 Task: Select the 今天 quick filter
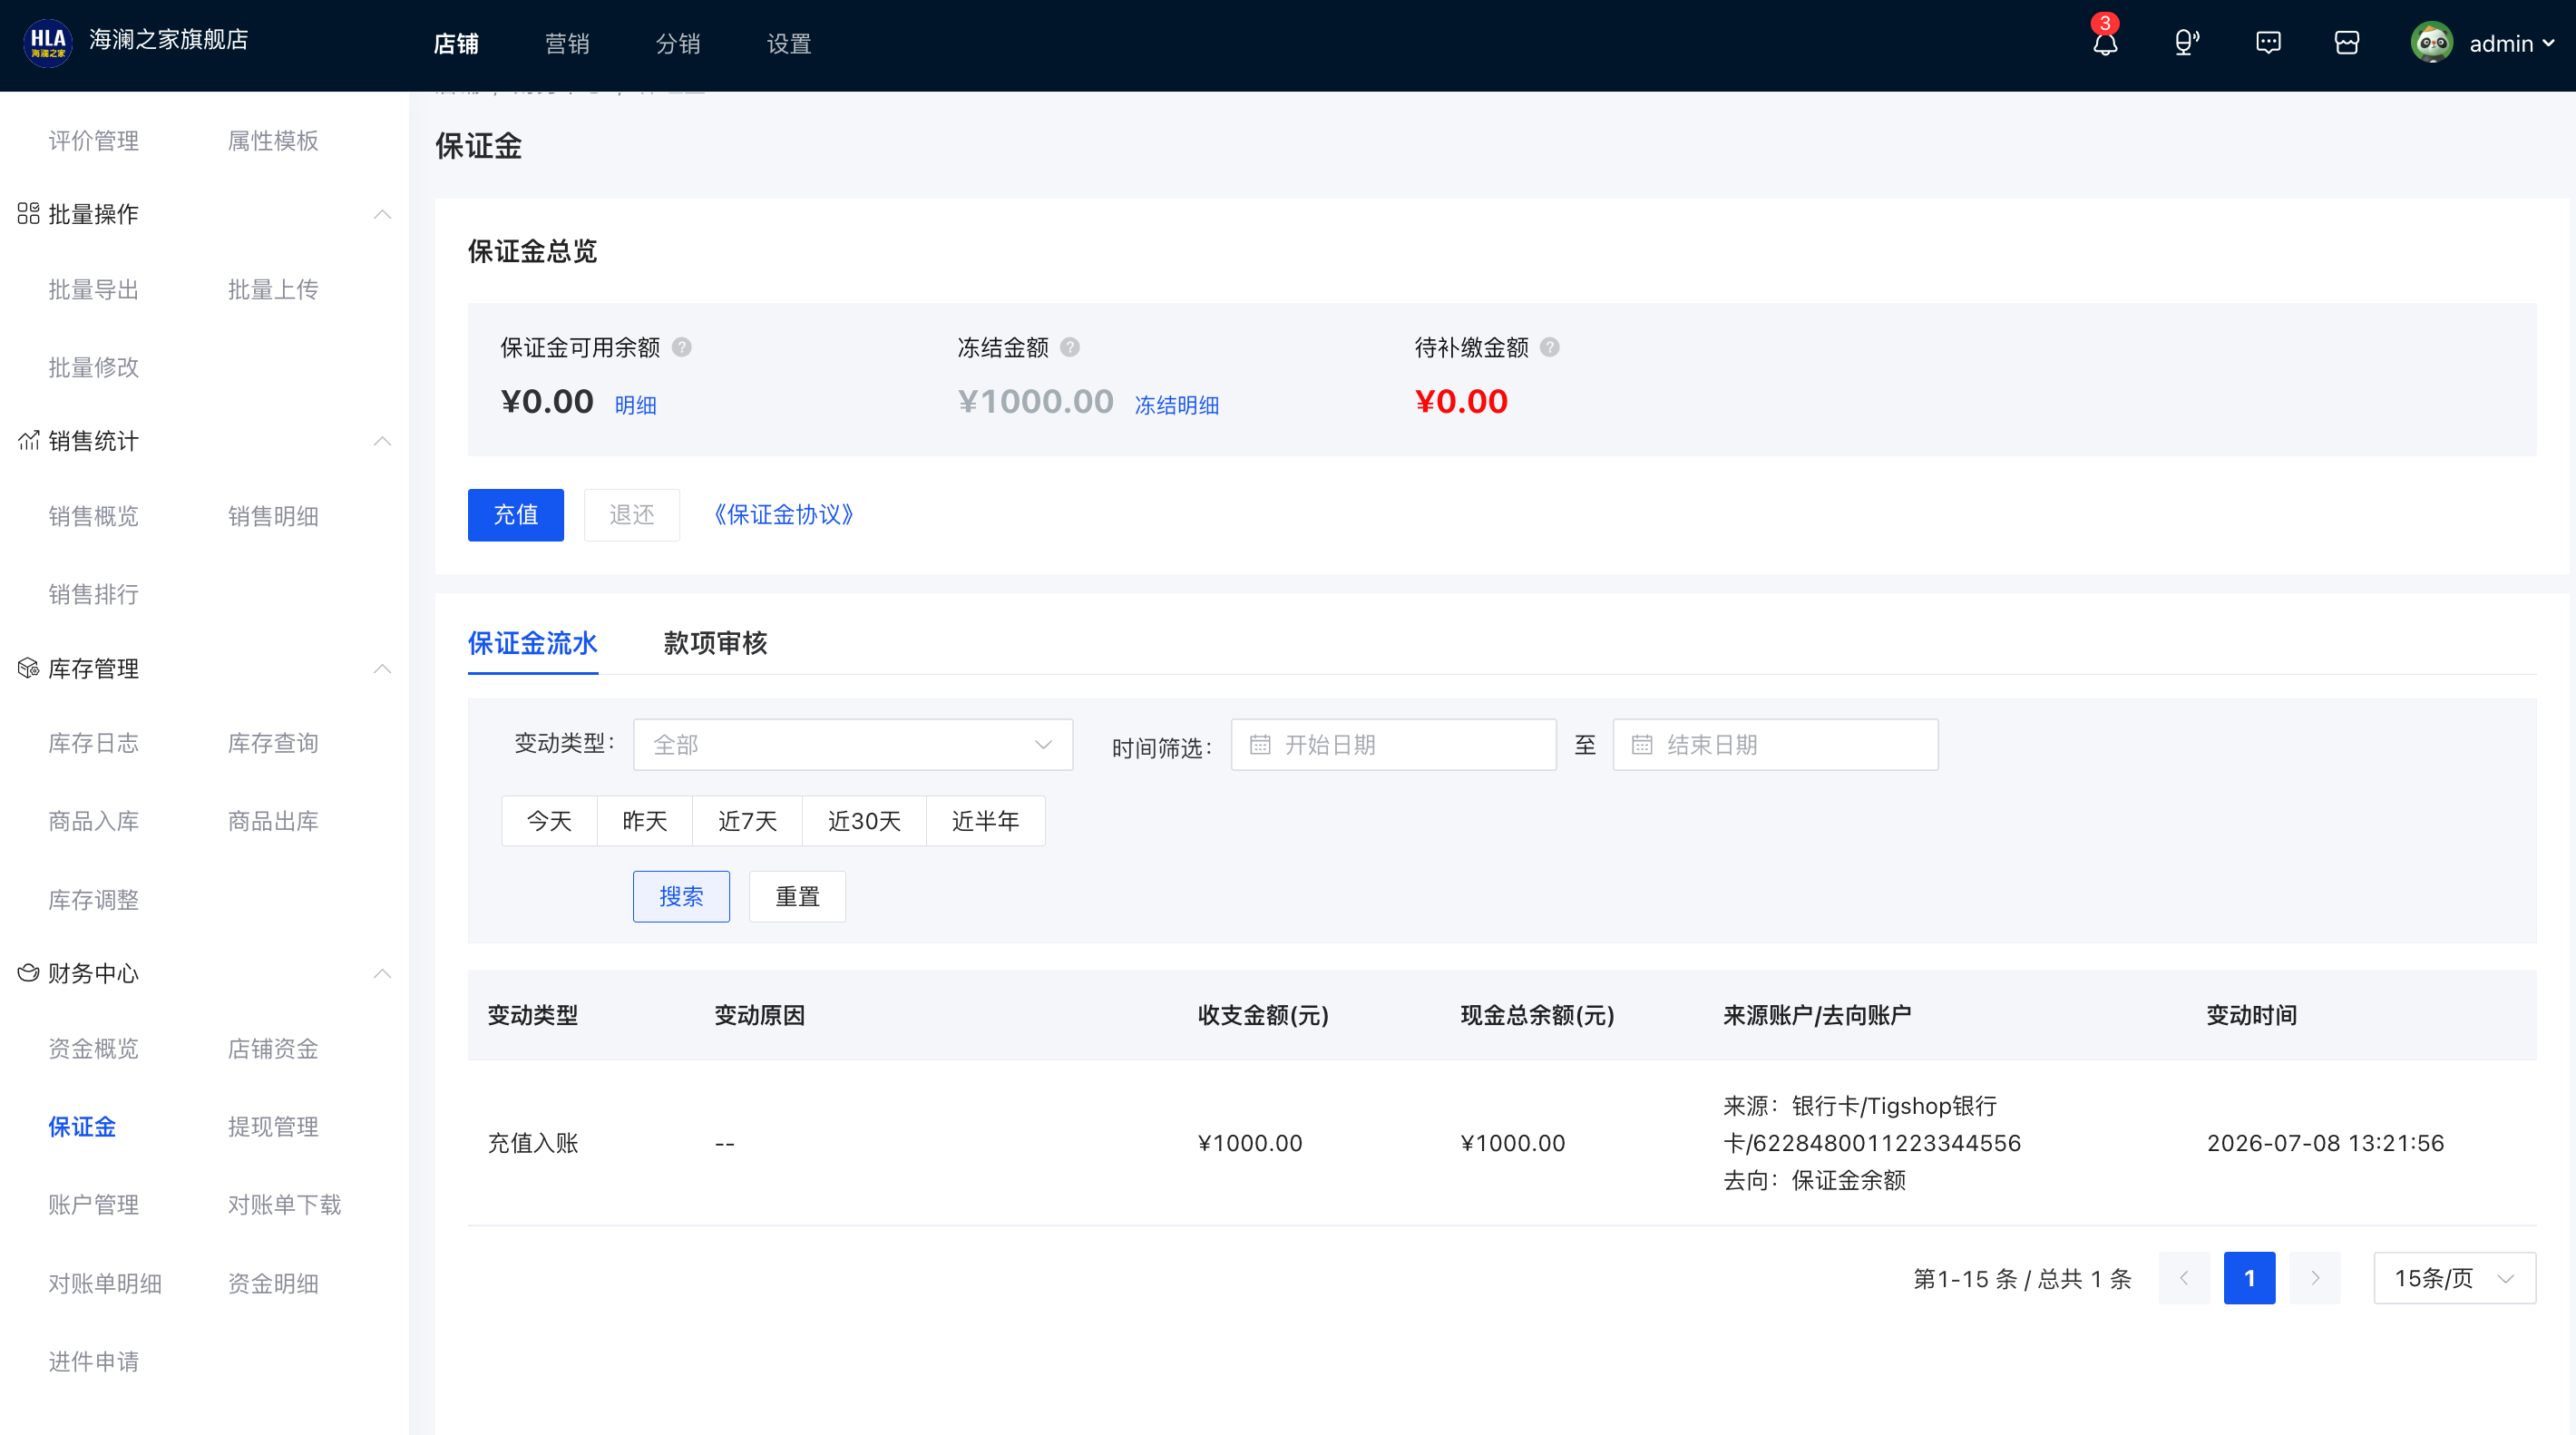549,821
